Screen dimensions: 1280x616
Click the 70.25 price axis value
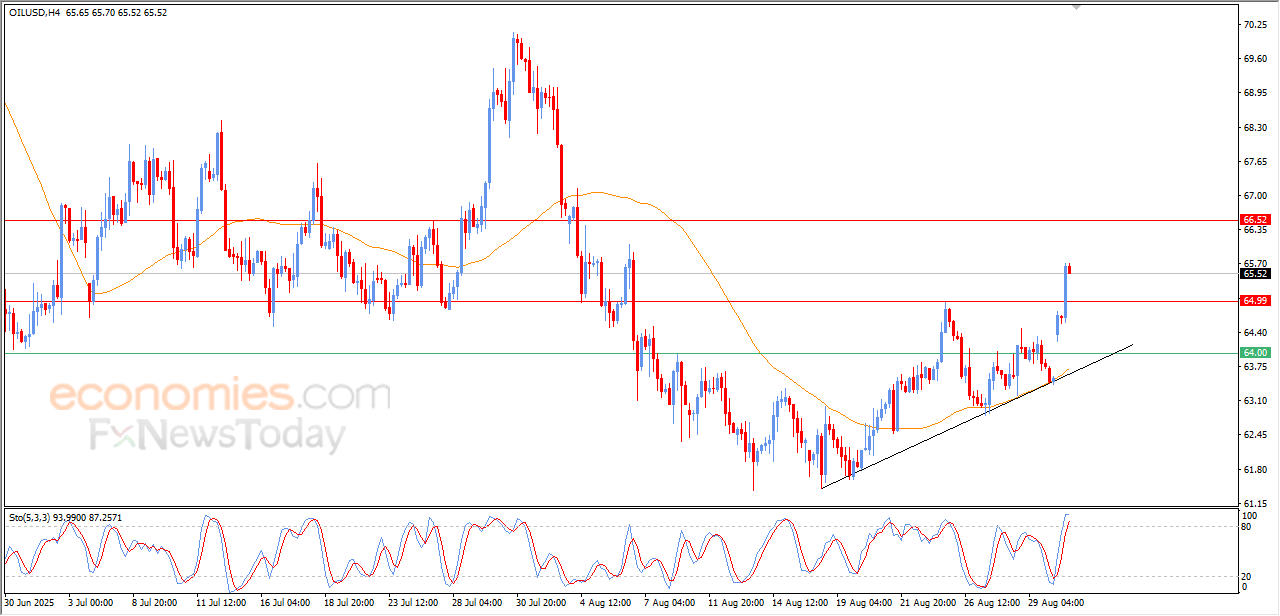[1255, 25]
